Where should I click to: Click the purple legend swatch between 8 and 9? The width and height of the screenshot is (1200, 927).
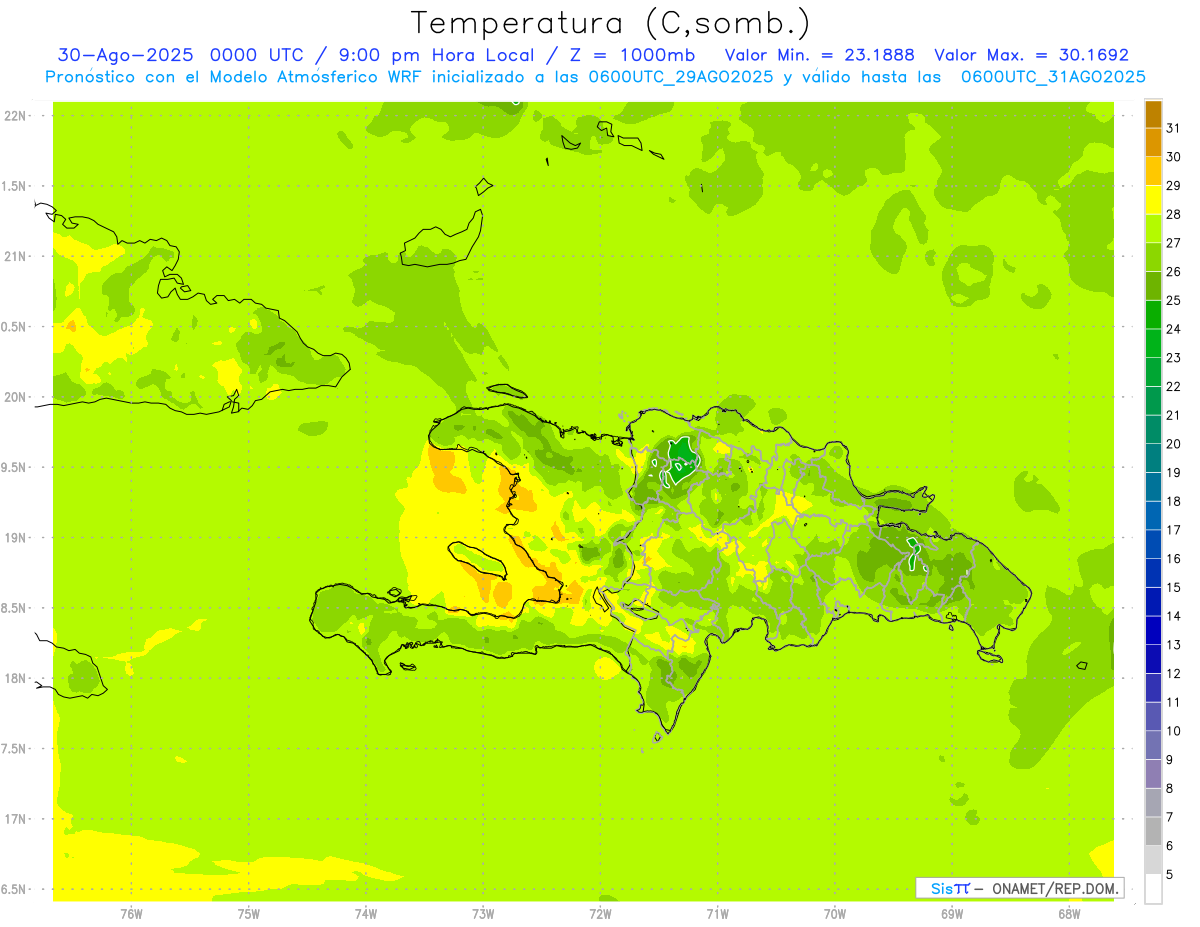click(1153, 774)
